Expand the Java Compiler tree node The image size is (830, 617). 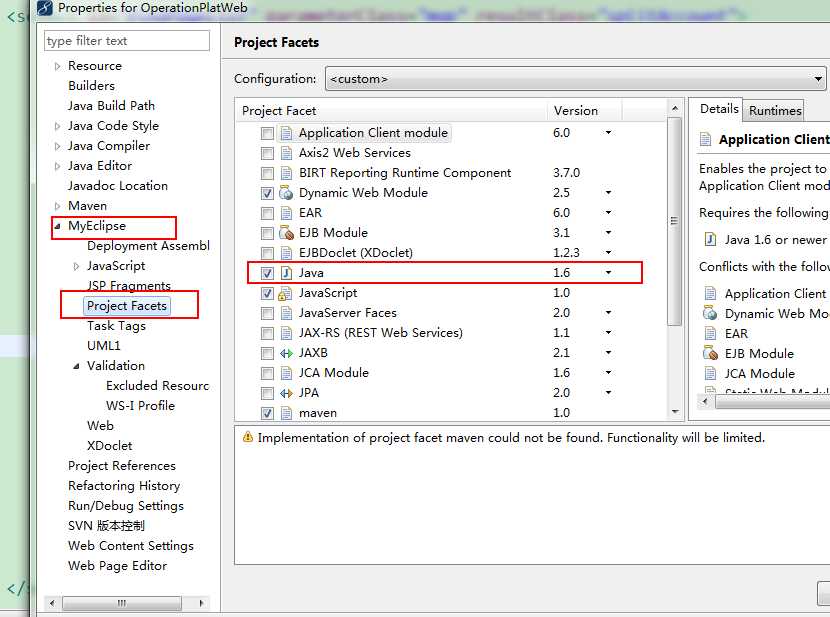57,146
